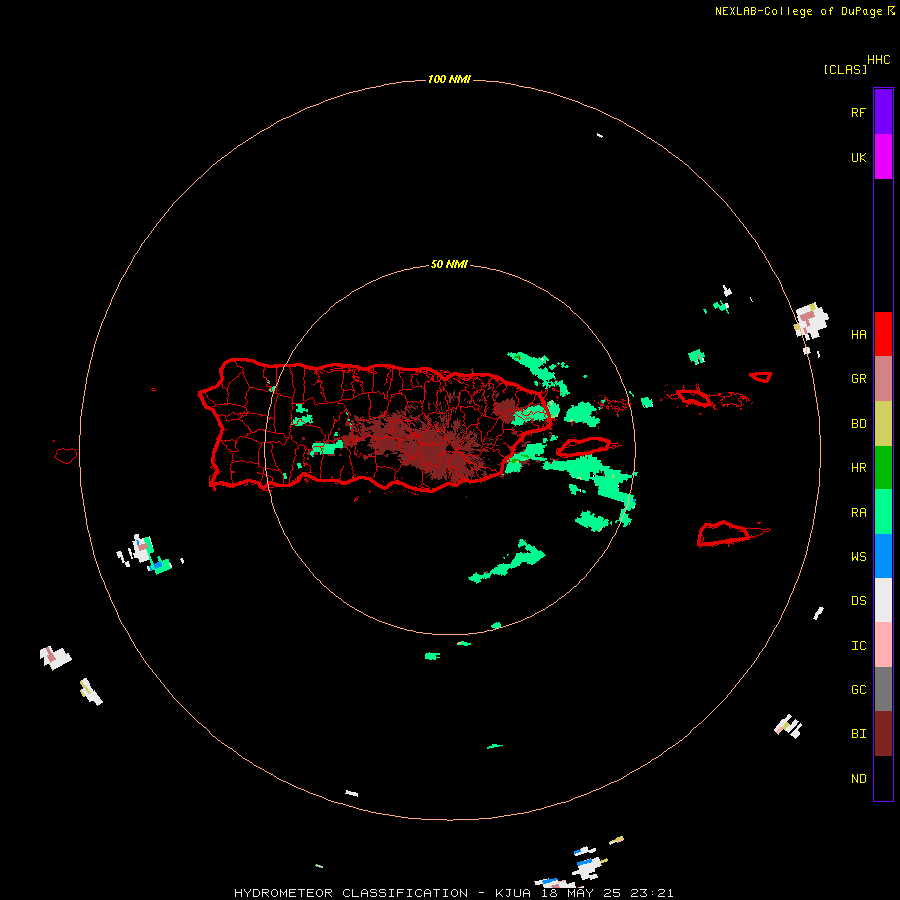Screen dimensions: 900x900
Task: Click the BI brown legend swatch
Action: pyautogui.click(x=883, y=734)
